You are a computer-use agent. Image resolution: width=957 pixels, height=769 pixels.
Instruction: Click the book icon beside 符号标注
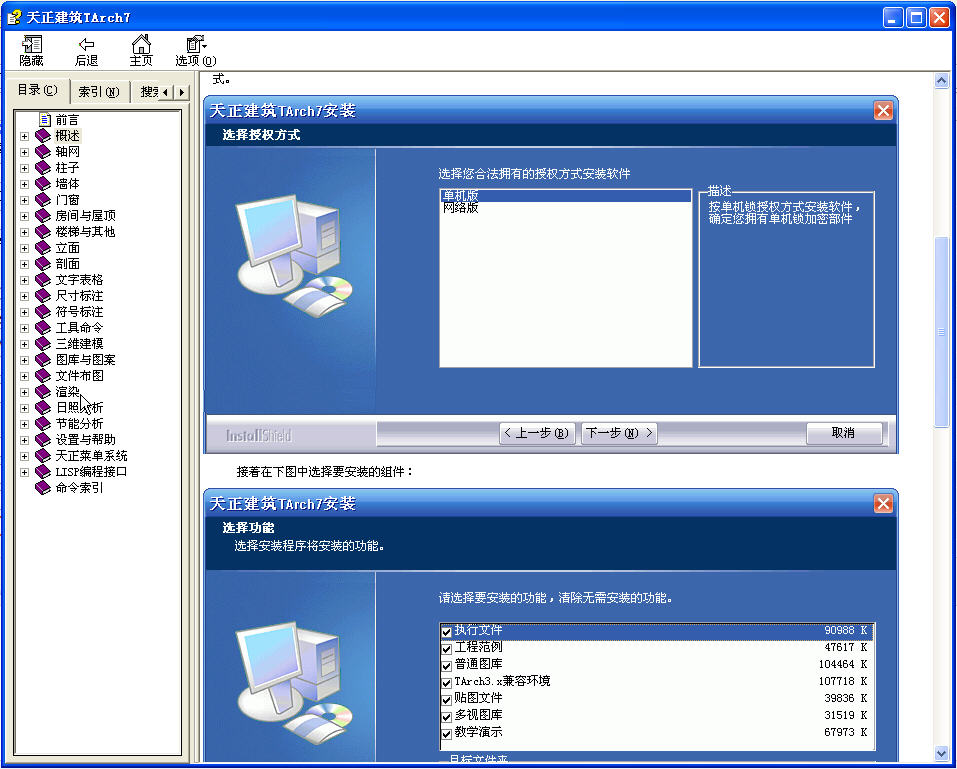point(43,311)
